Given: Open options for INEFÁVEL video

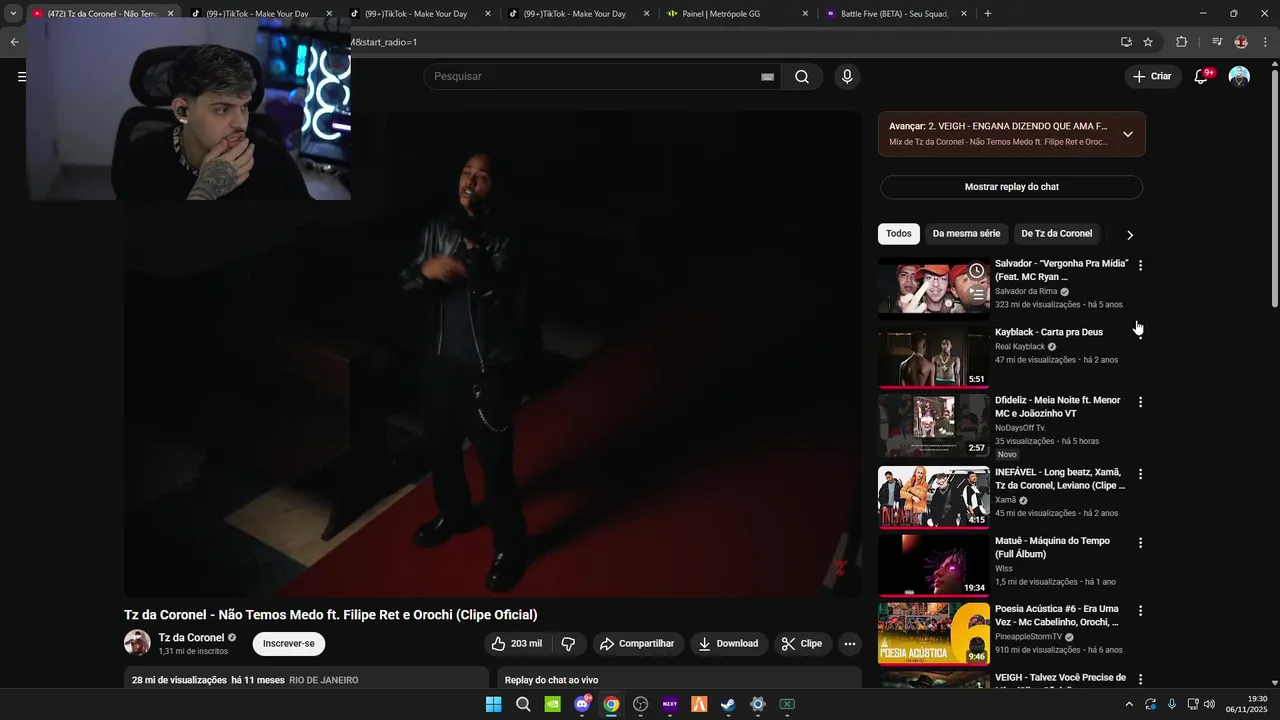Looking at the screenshot, I should coord(1140,474).
